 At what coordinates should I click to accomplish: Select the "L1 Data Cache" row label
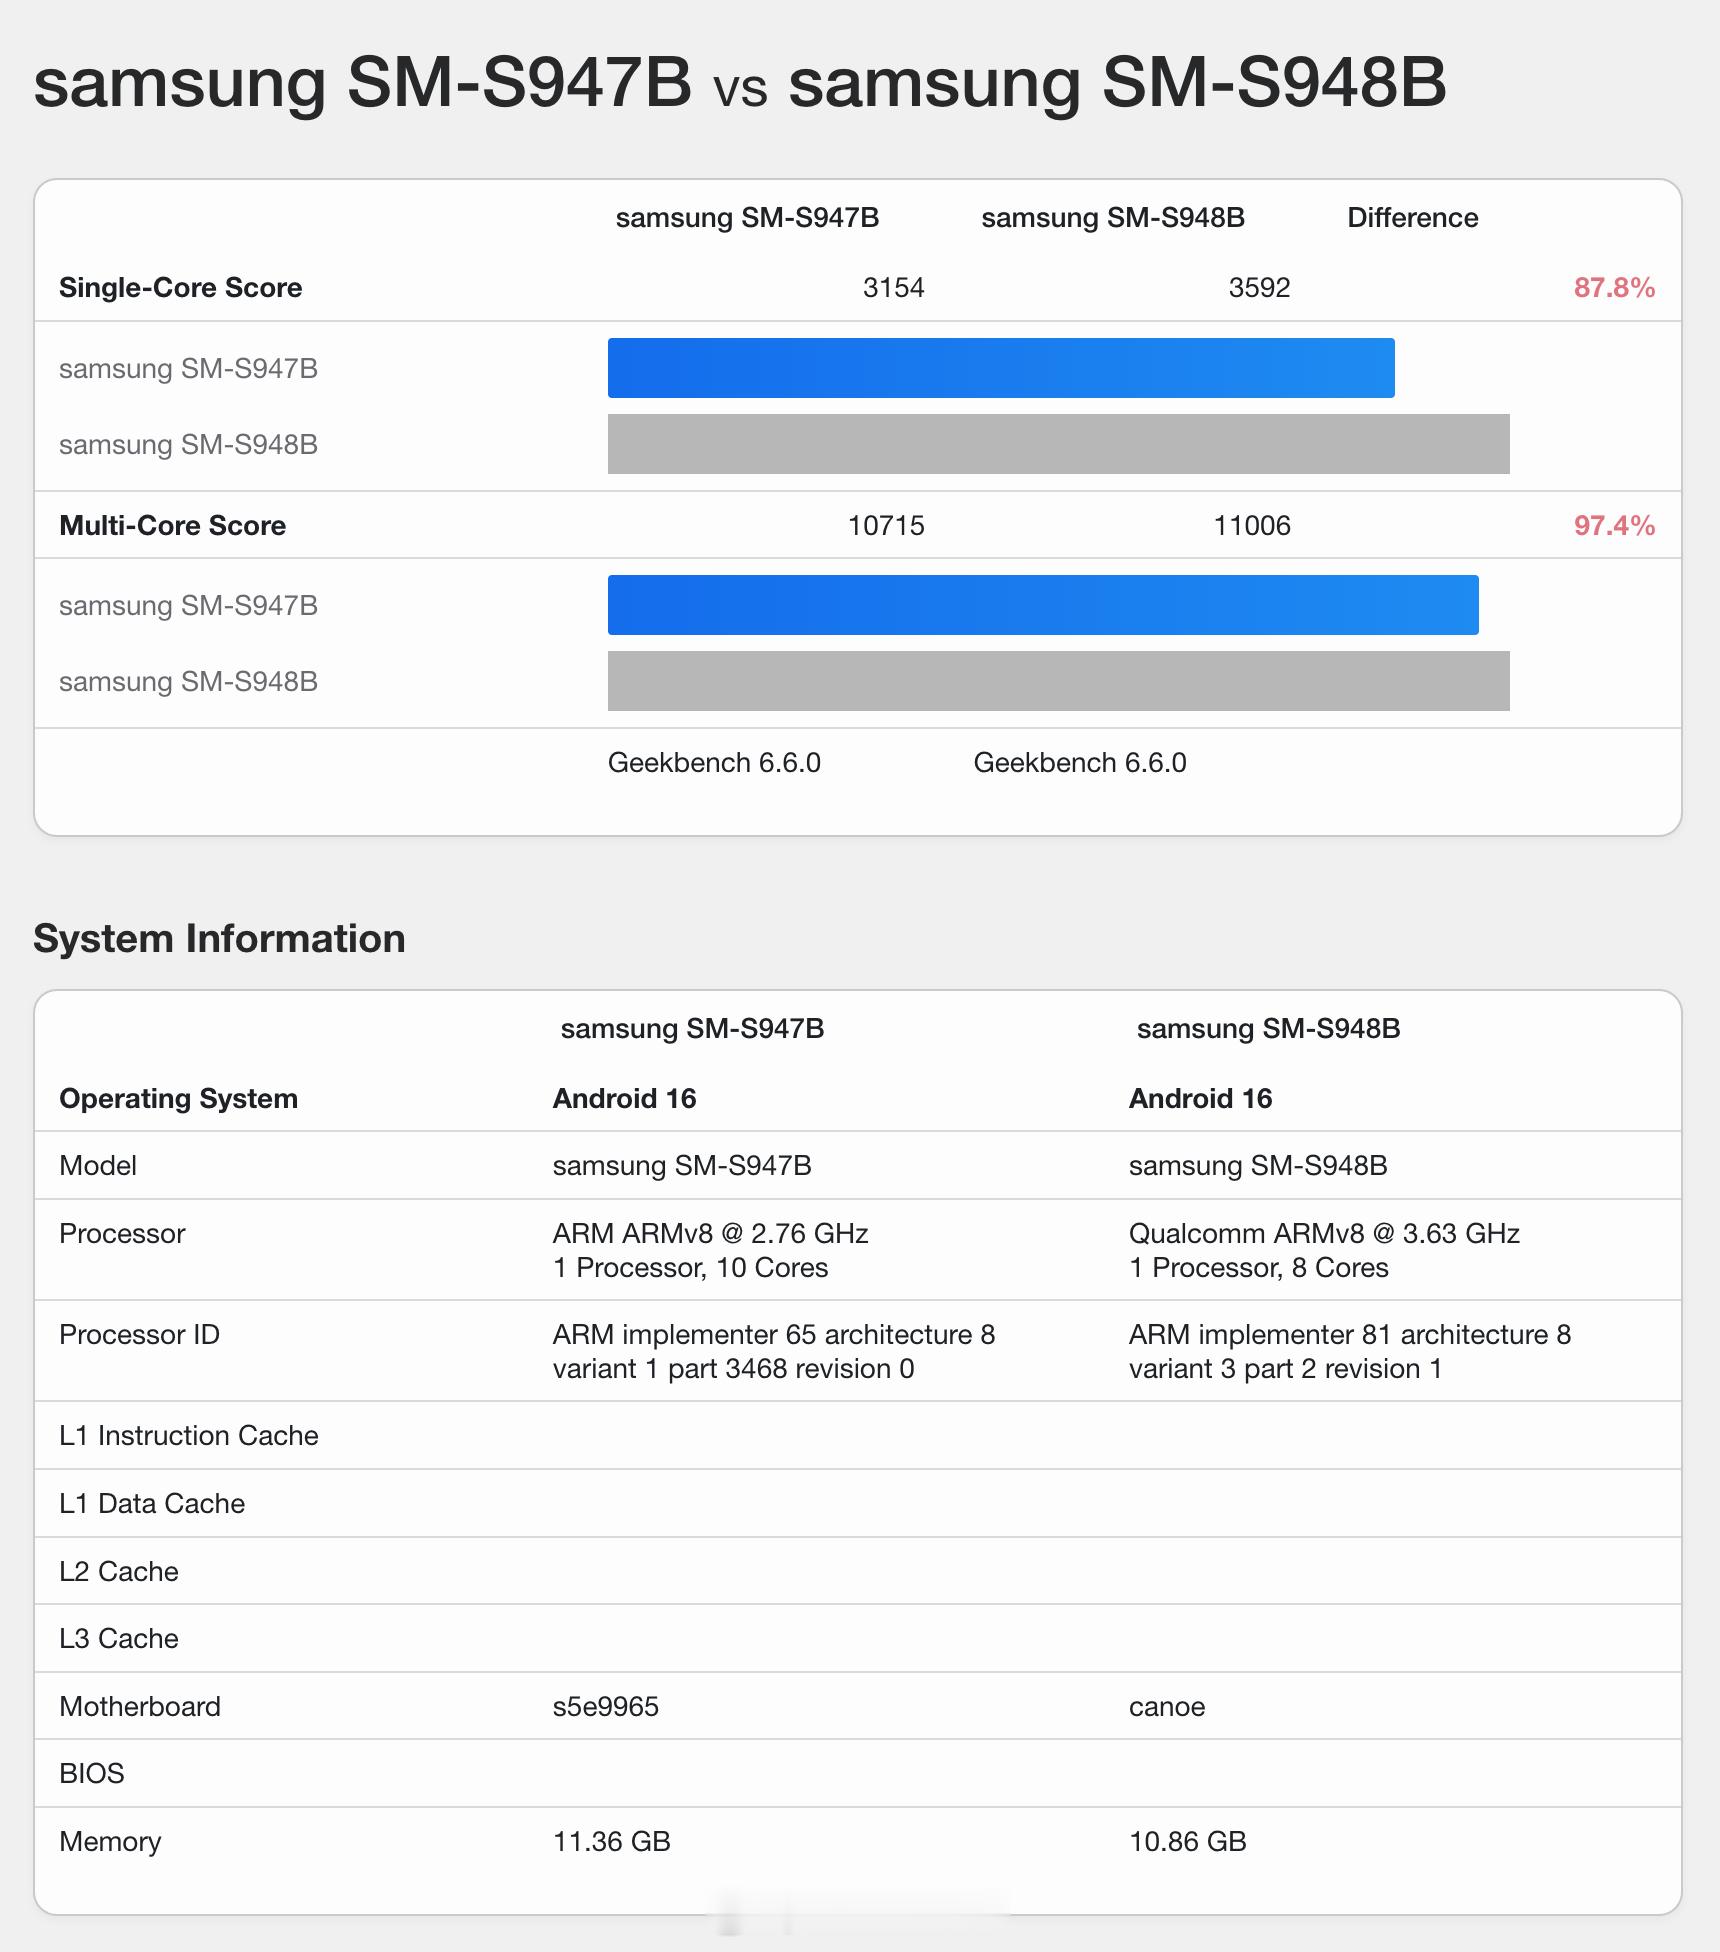click(x=152, y=1504)
